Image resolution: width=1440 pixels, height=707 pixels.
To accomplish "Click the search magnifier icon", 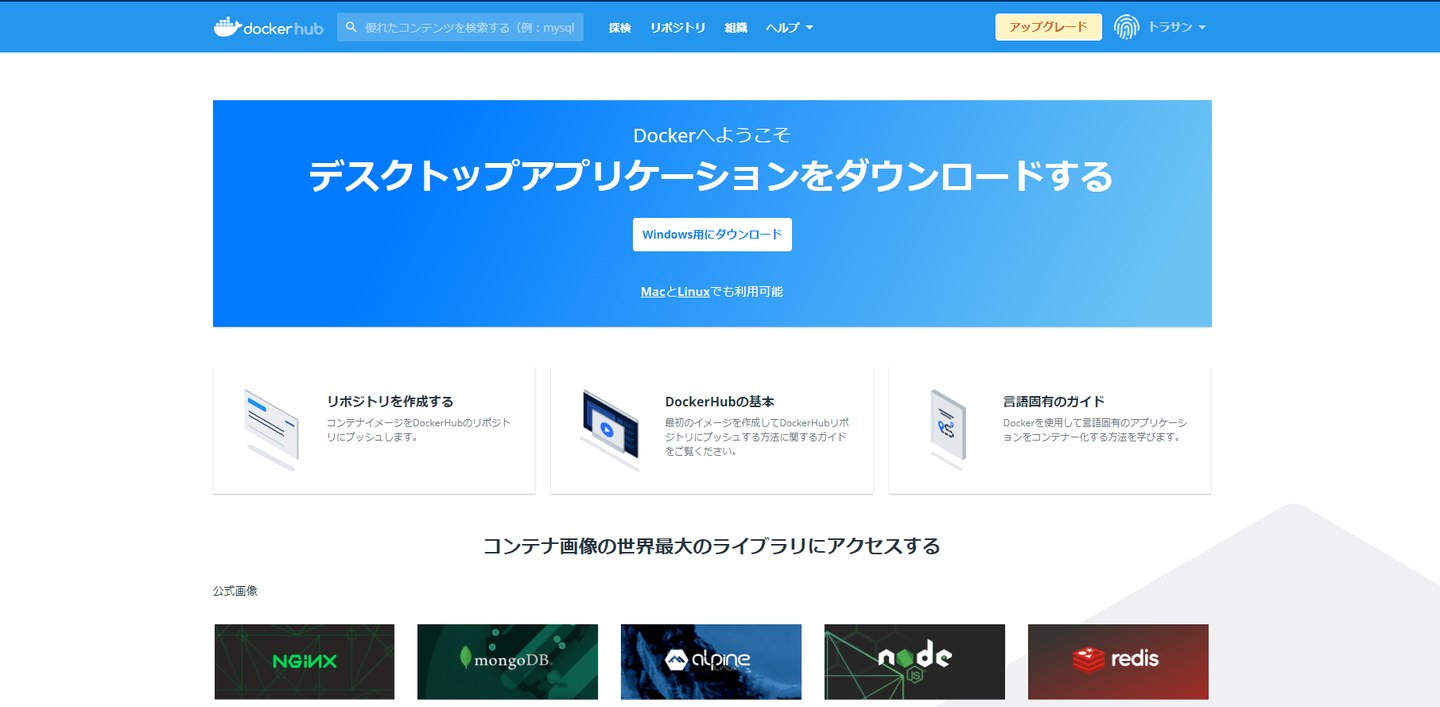I will point(352,27).
